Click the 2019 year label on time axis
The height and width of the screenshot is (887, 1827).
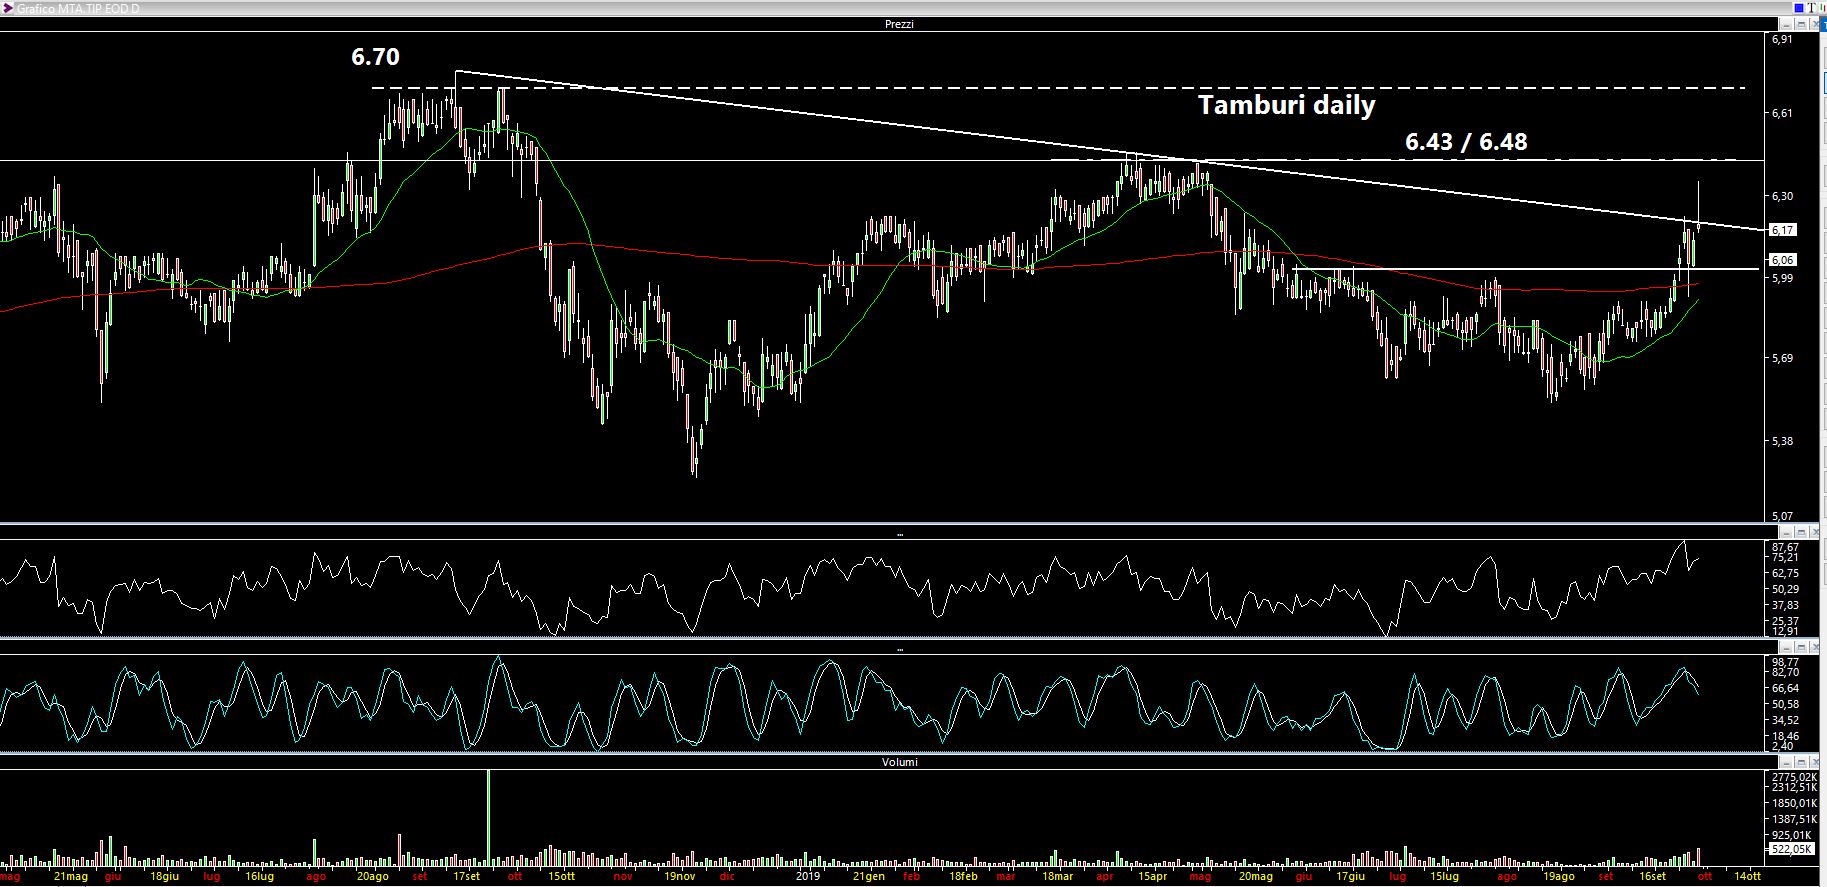point(807,877)
